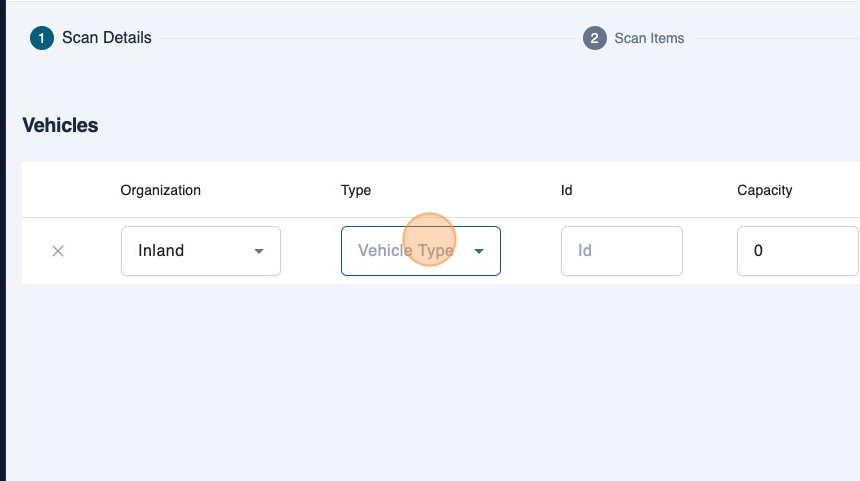Click the 0 value in Capacity
The height and width of the screenshot is (481, 860).
pos(758,251)
